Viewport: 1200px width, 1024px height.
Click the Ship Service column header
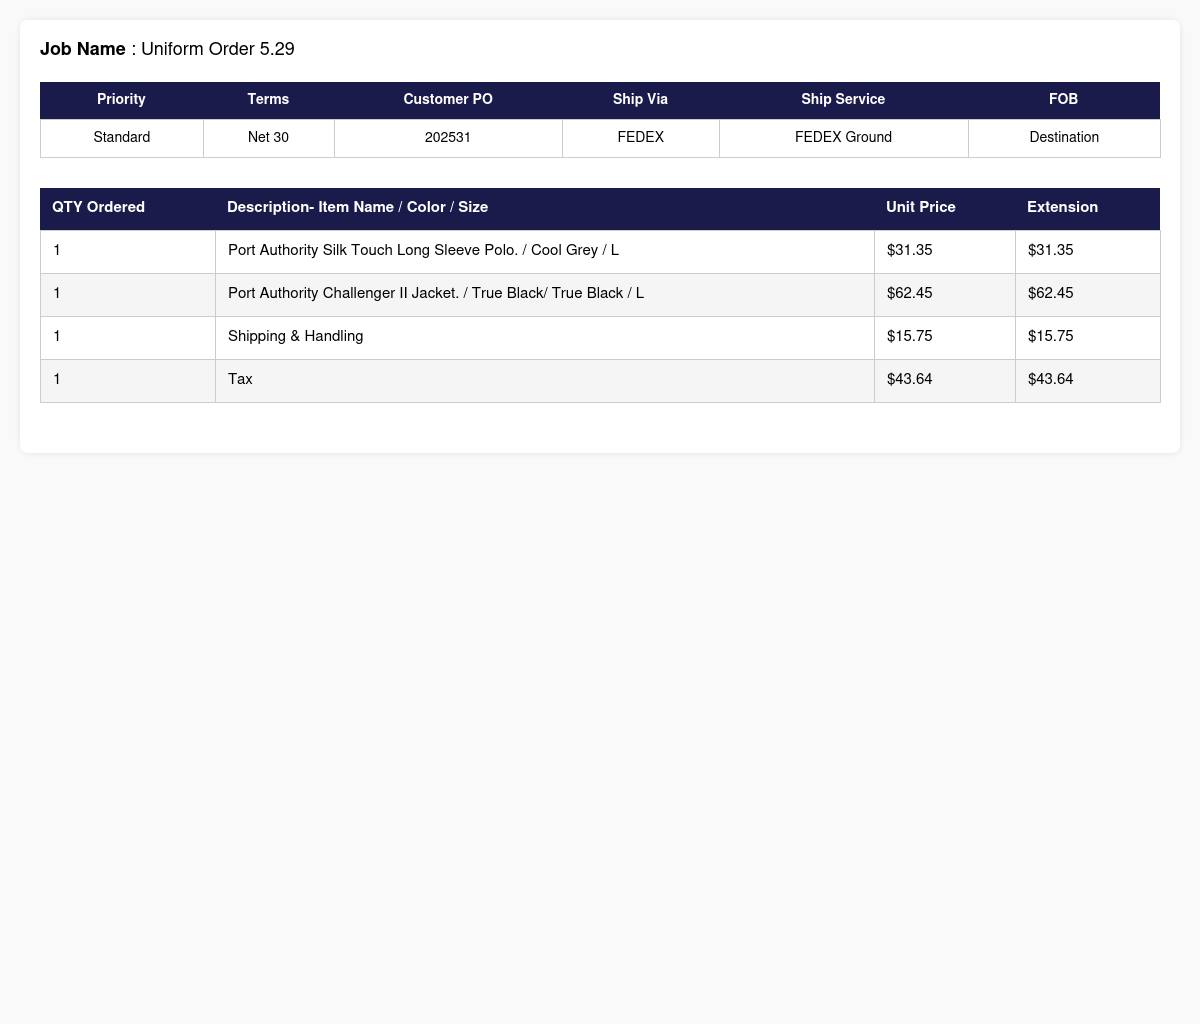(843, 100)
